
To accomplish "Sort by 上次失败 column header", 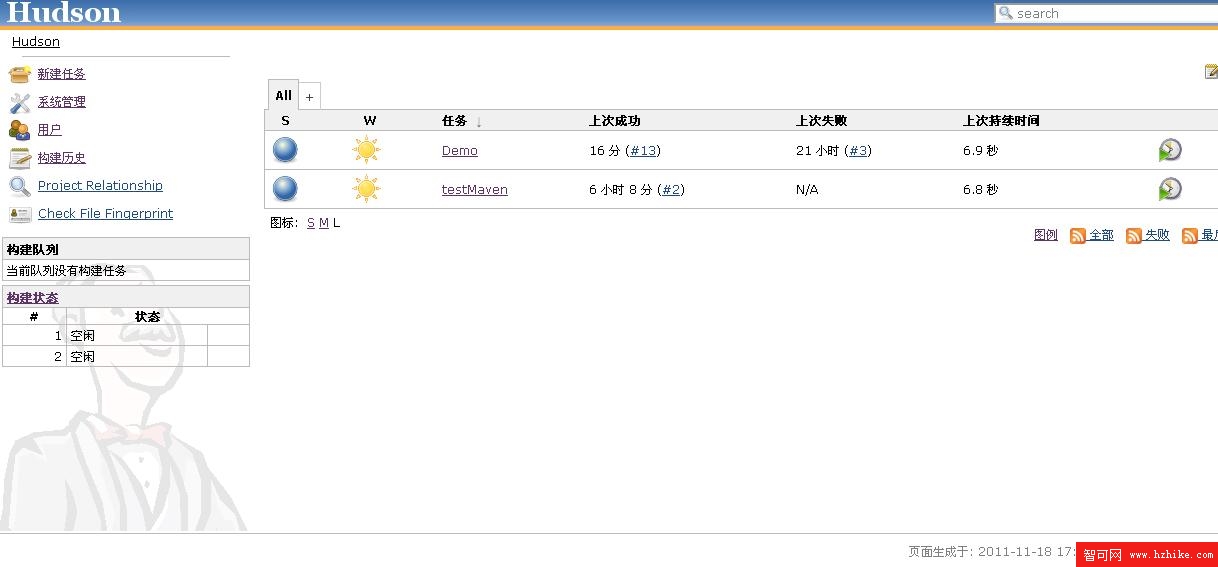I will point(821,121).
